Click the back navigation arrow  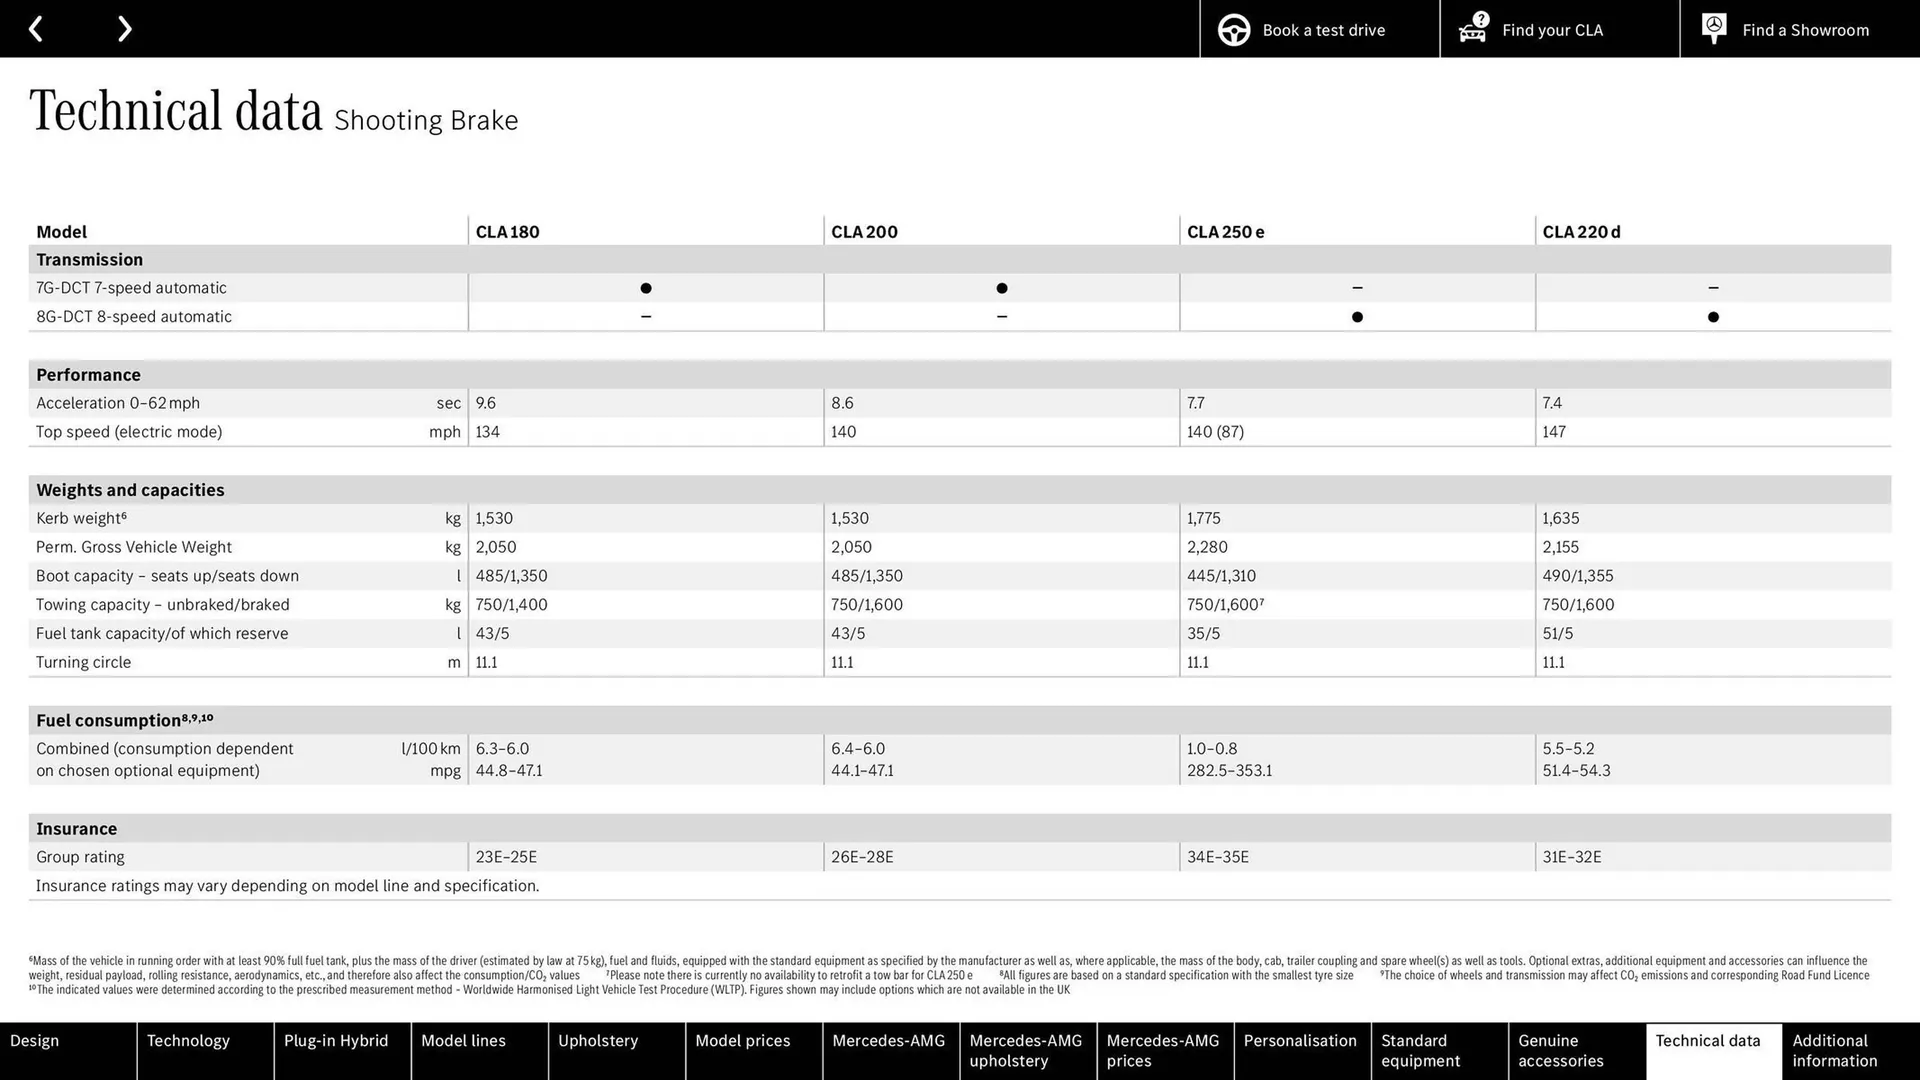pos(36,28)
